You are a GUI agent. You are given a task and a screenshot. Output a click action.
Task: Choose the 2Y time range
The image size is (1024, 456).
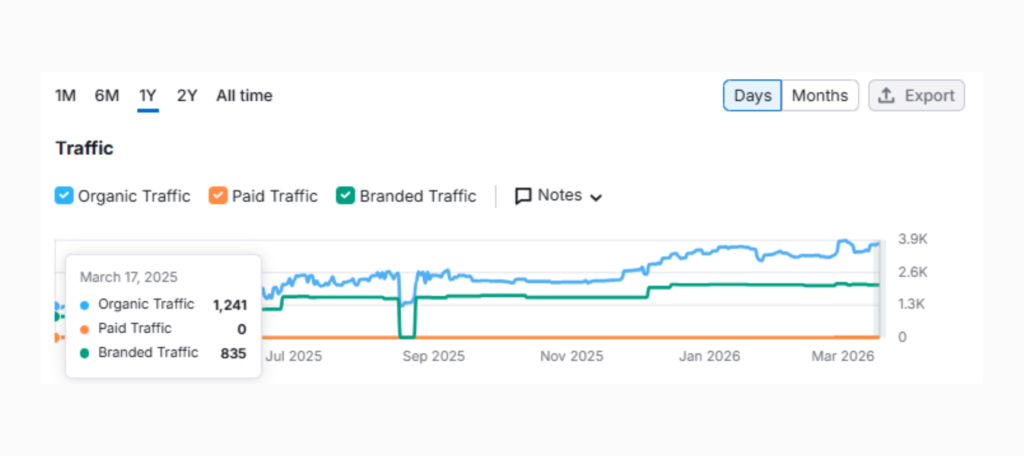pos(187,96)
